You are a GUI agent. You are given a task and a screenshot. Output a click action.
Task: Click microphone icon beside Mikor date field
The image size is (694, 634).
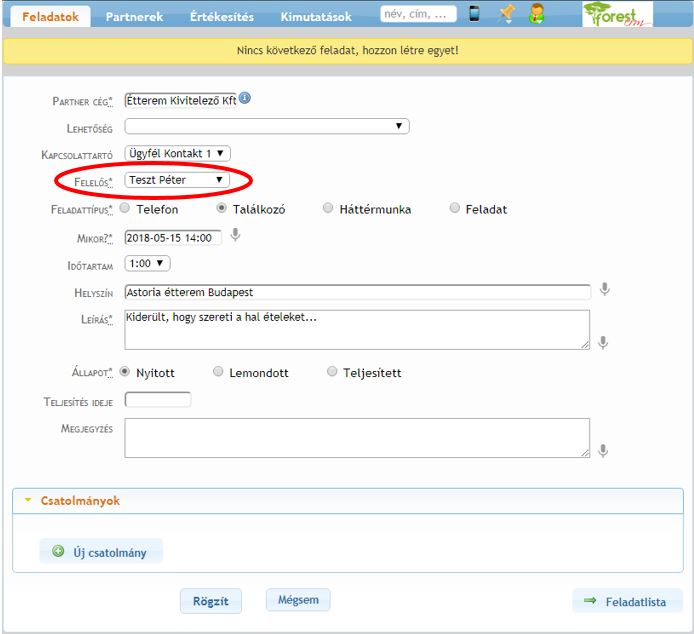point(236,236)
